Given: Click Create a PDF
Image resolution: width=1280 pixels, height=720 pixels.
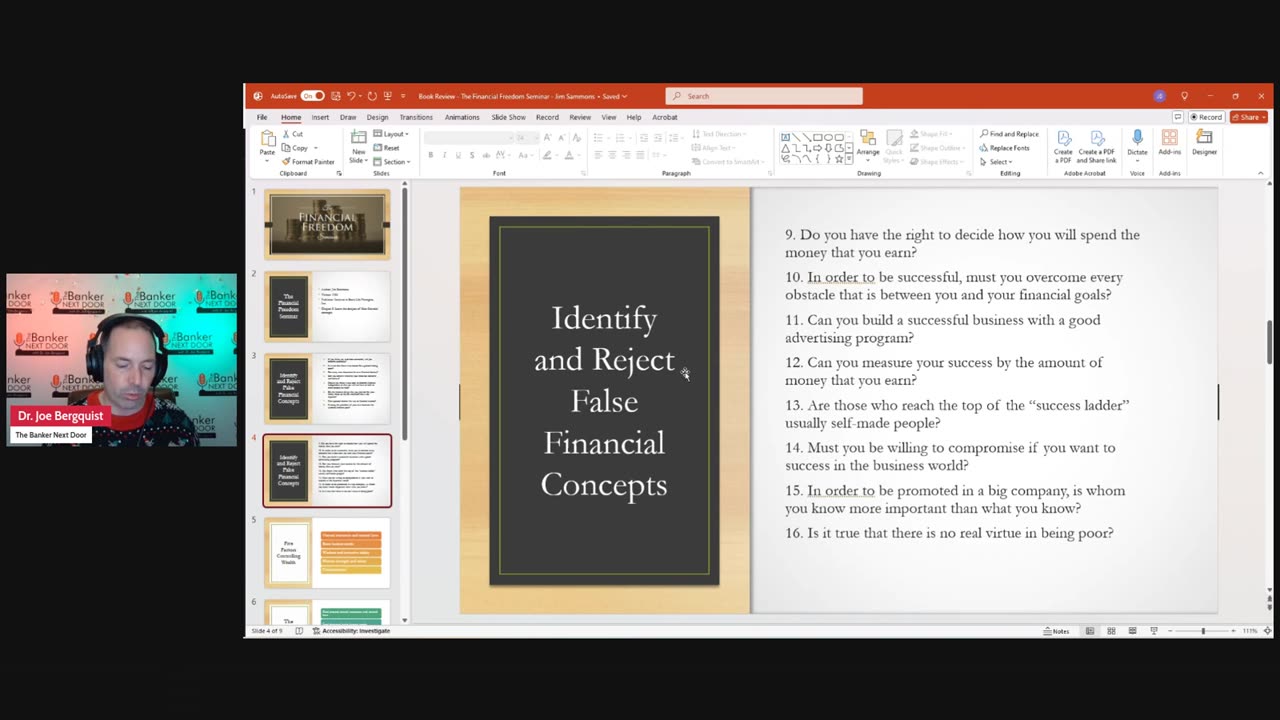Looking at the screenshot, I should [x=1063, y=147].
